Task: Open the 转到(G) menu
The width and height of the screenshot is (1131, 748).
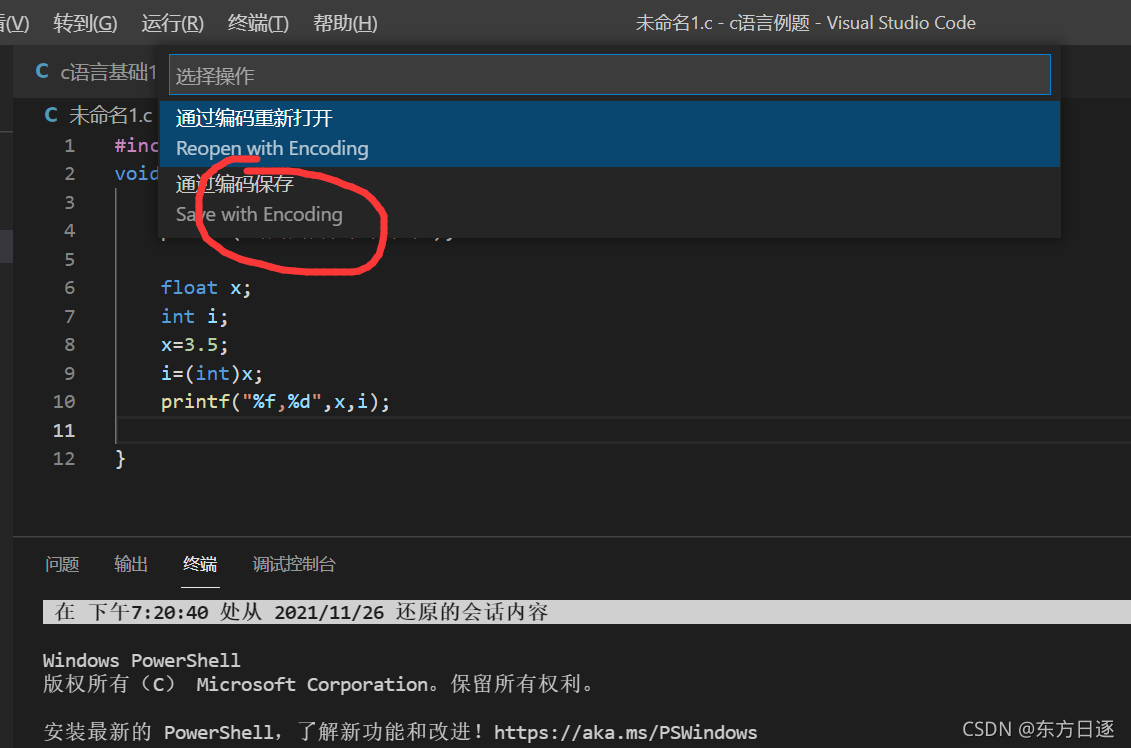Action: pyautogui.click(x=85, y=22)
